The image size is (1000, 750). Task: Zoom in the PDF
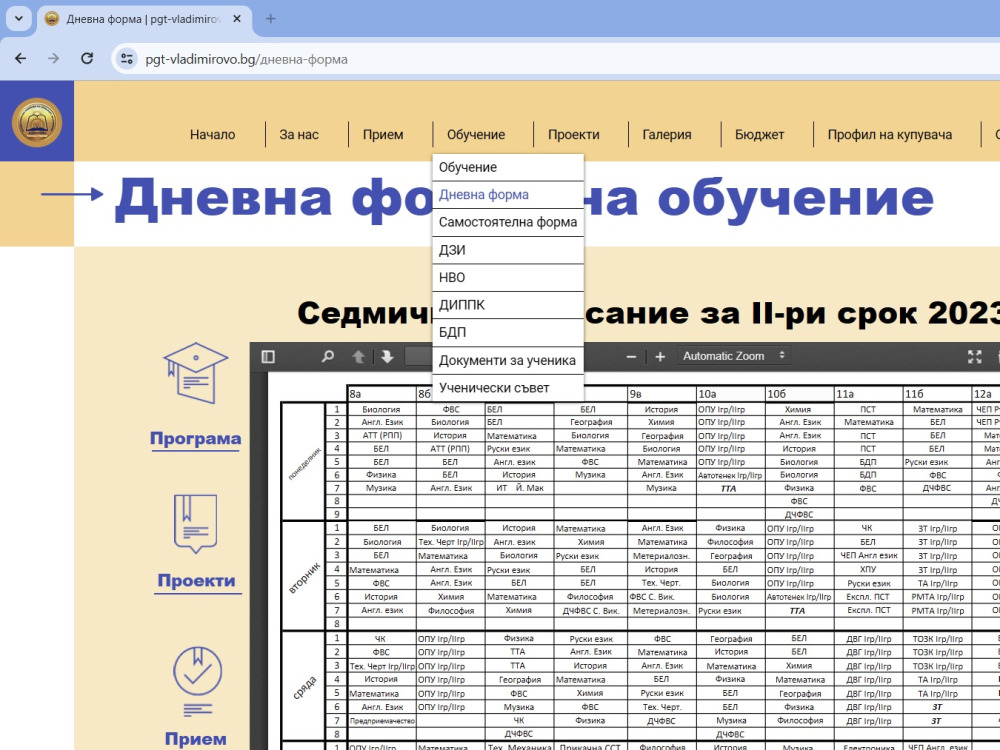pyautogui.click(x=660, y=357)
